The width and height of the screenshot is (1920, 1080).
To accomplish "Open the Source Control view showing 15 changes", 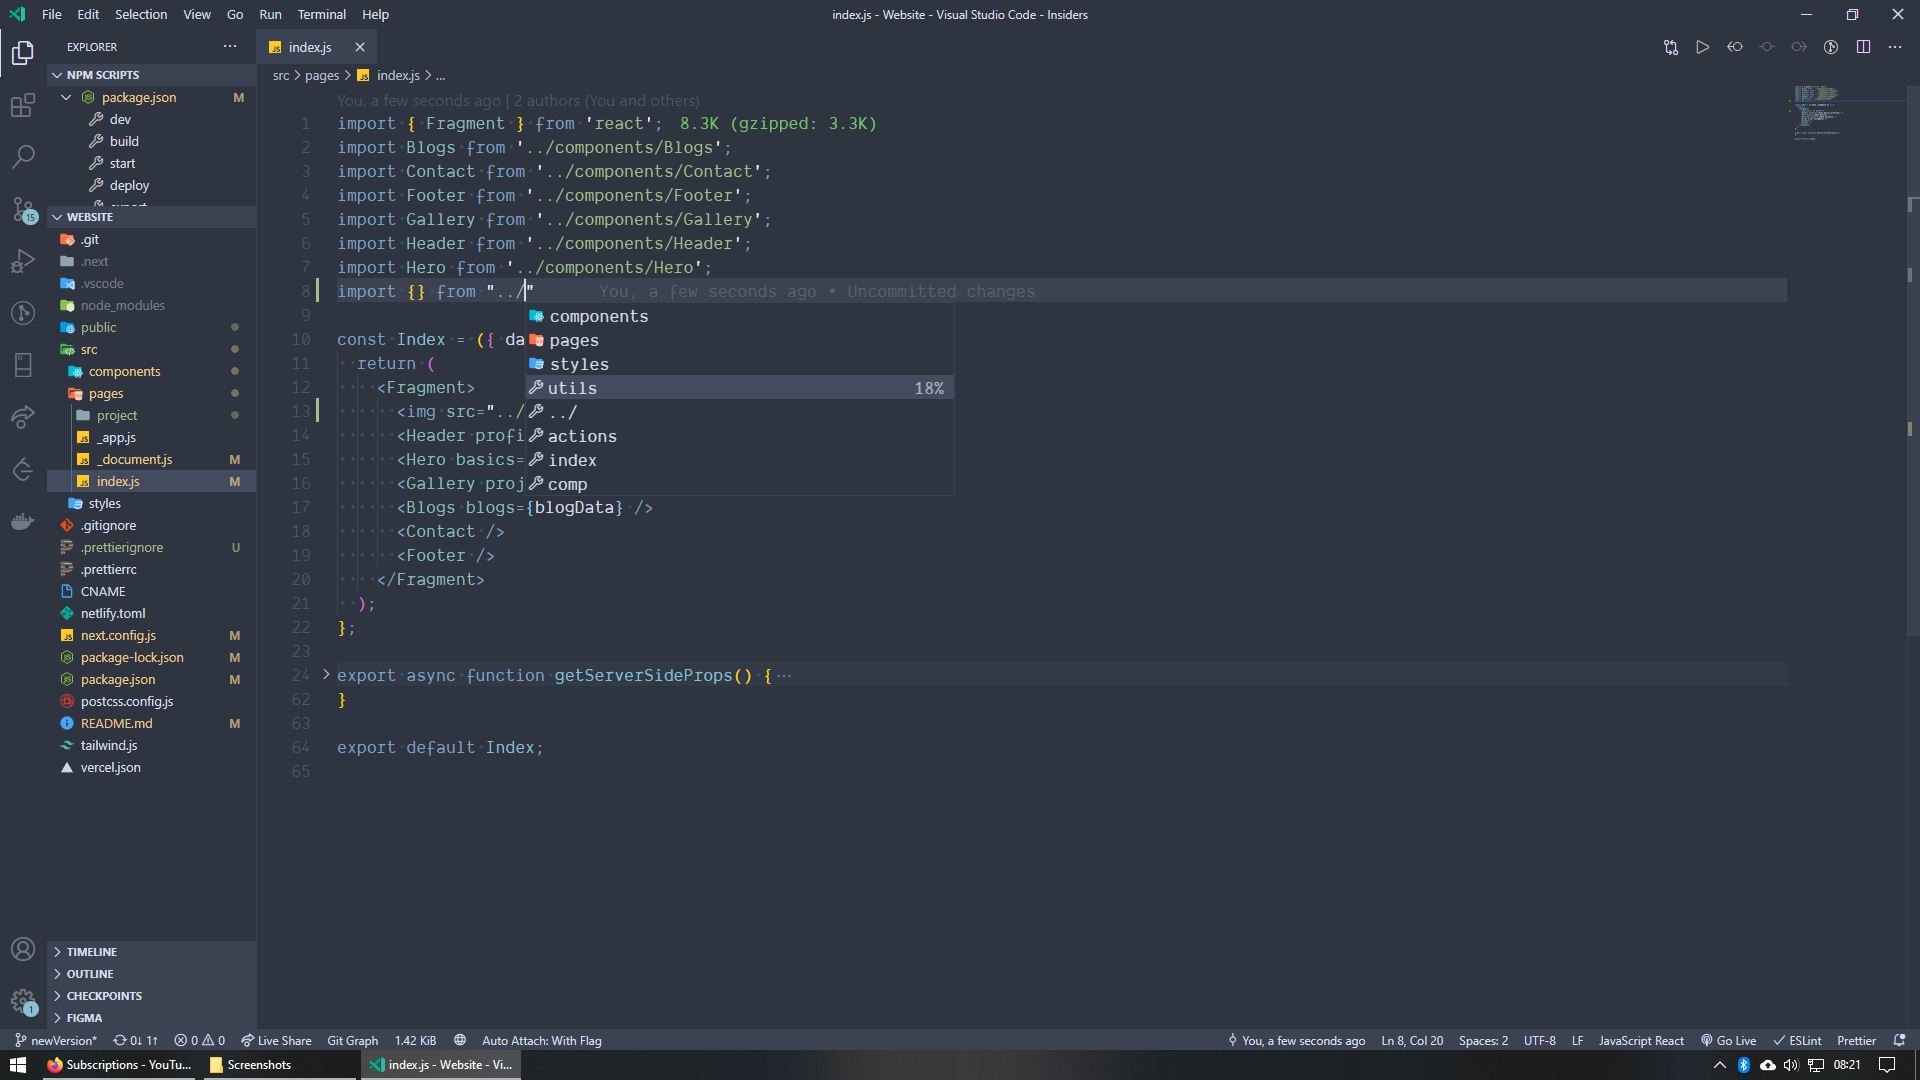I will 22,209.
